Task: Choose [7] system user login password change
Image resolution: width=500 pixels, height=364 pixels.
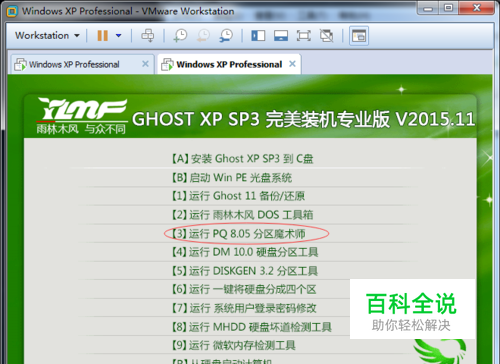Action: click(x=244, y=308)
